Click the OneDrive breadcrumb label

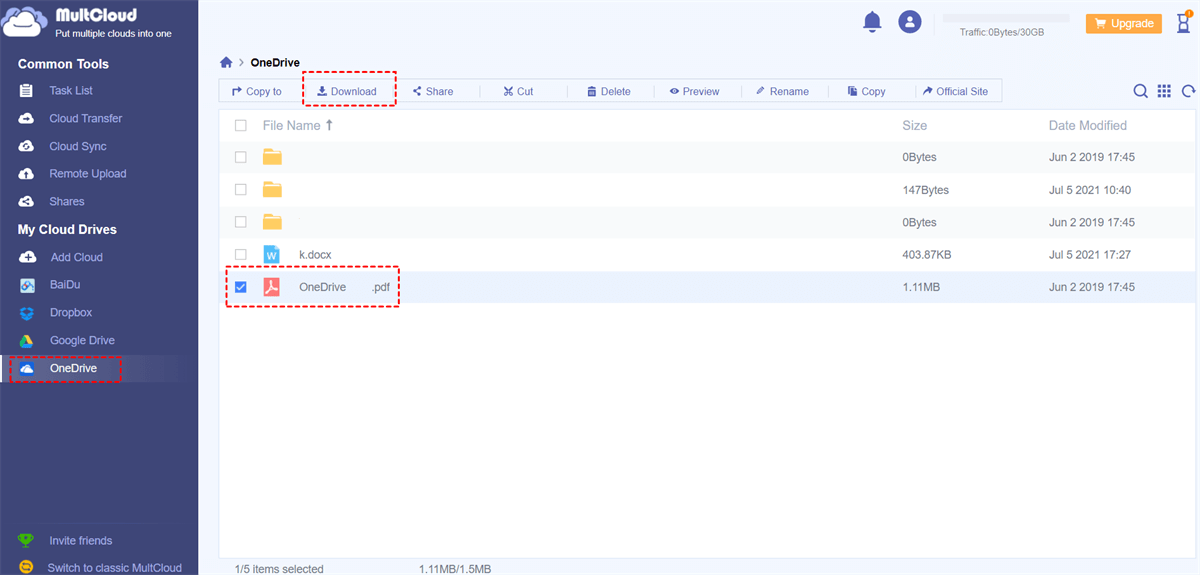pyautogui.click(x=275, y=63)
